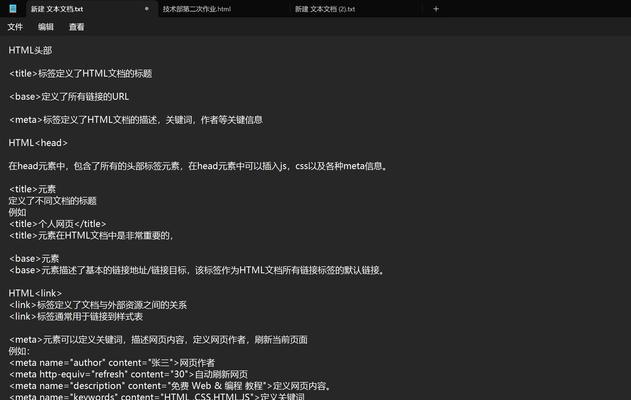This screenshot has height=400, width=631.
Task: Click the meta name="description" line
Action: pos(171,386)
